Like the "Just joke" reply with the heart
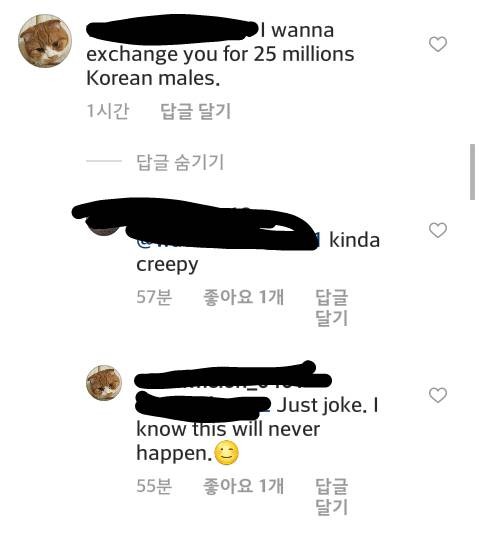 438,395
